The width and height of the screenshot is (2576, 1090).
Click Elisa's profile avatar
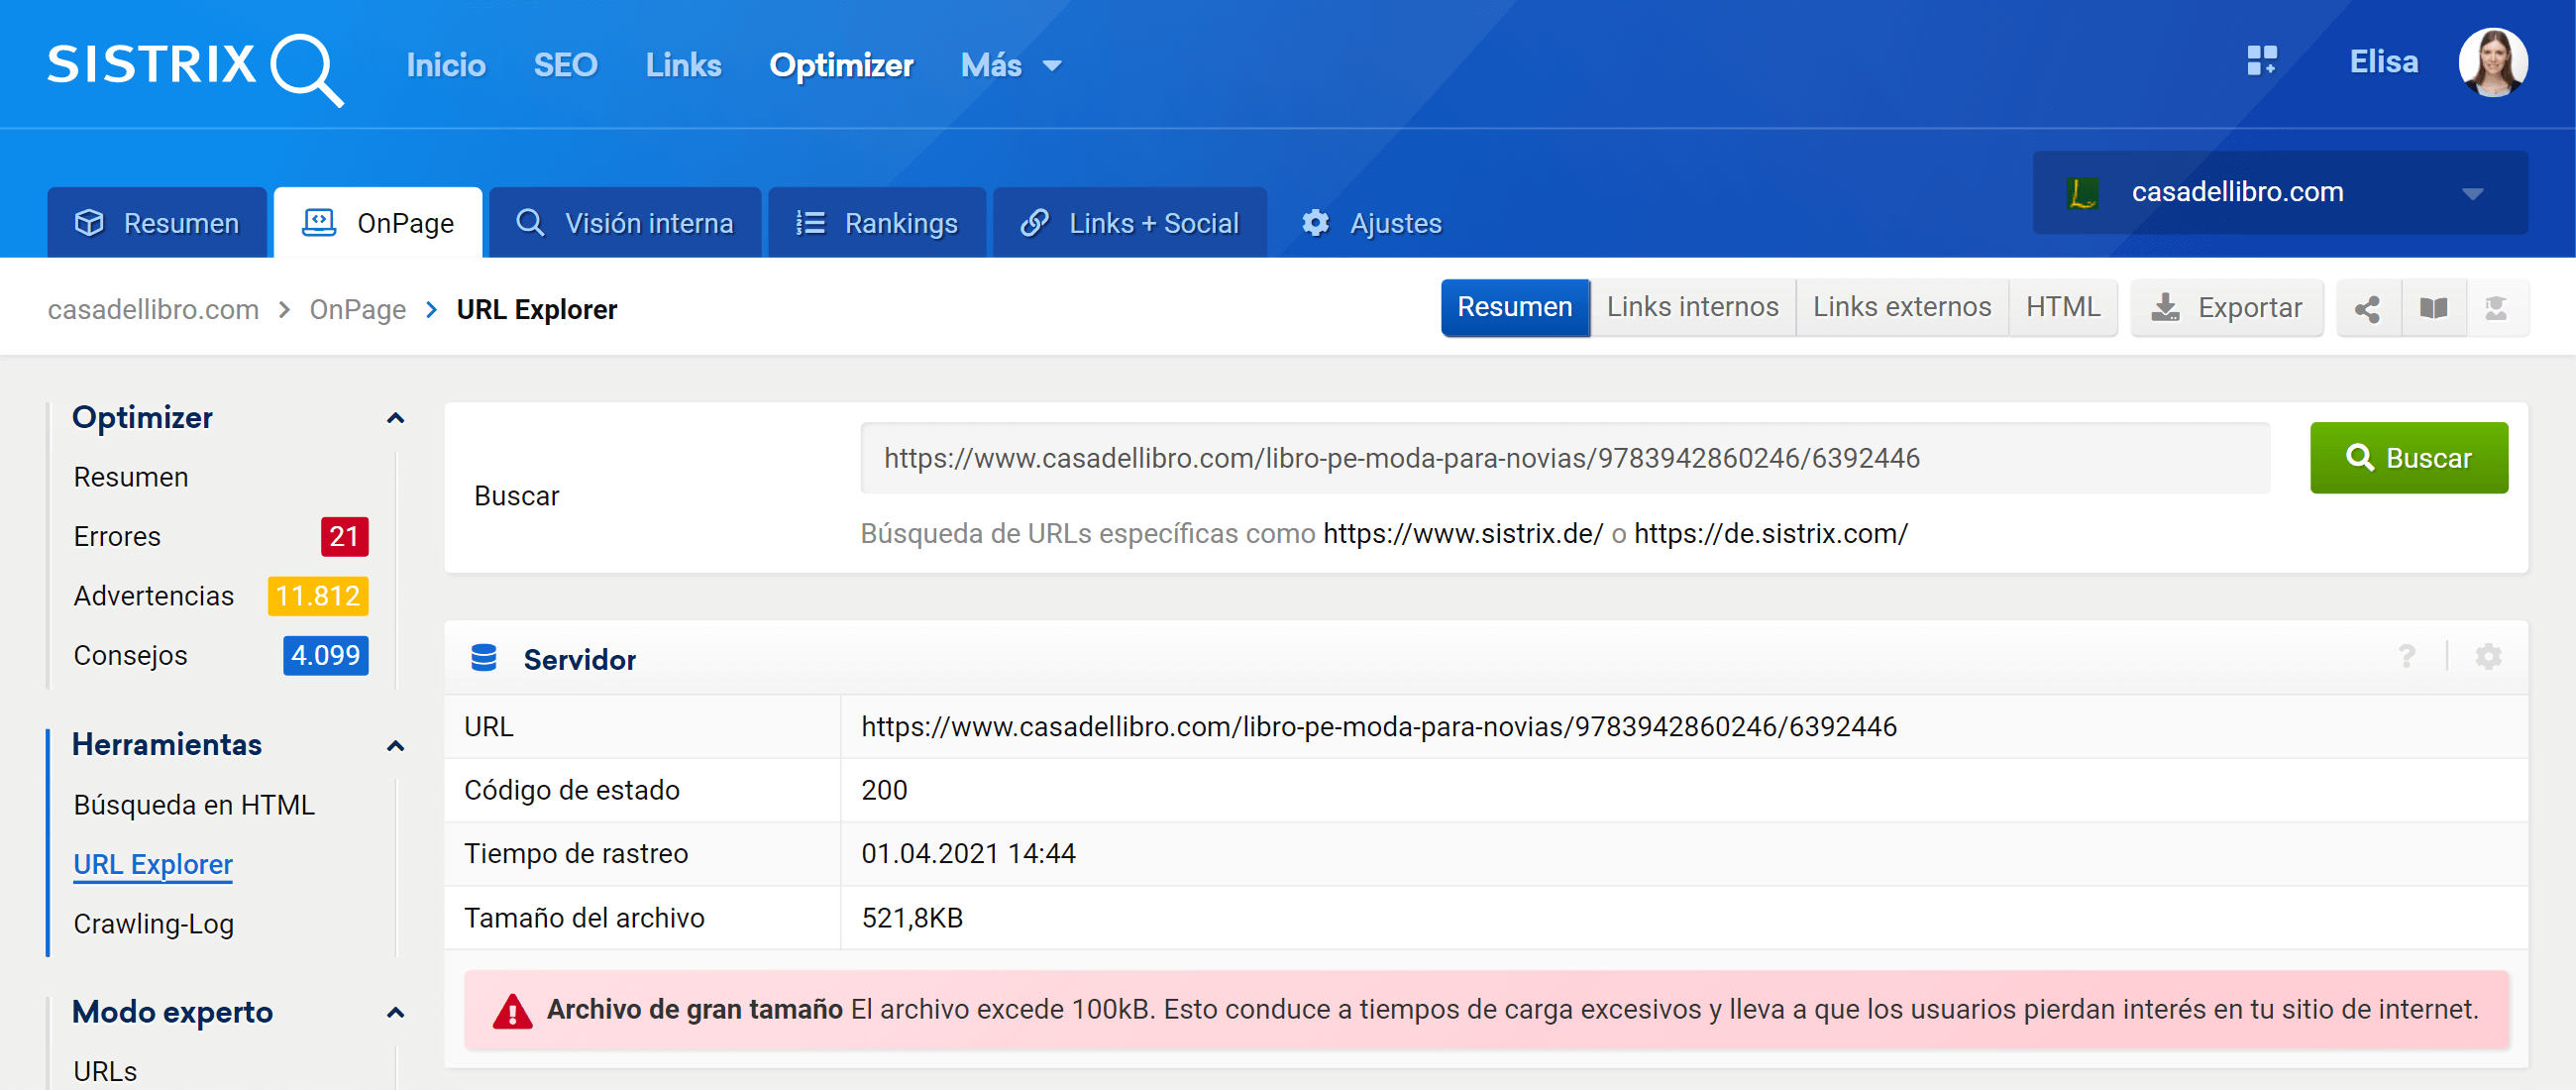click(2492, 63)
